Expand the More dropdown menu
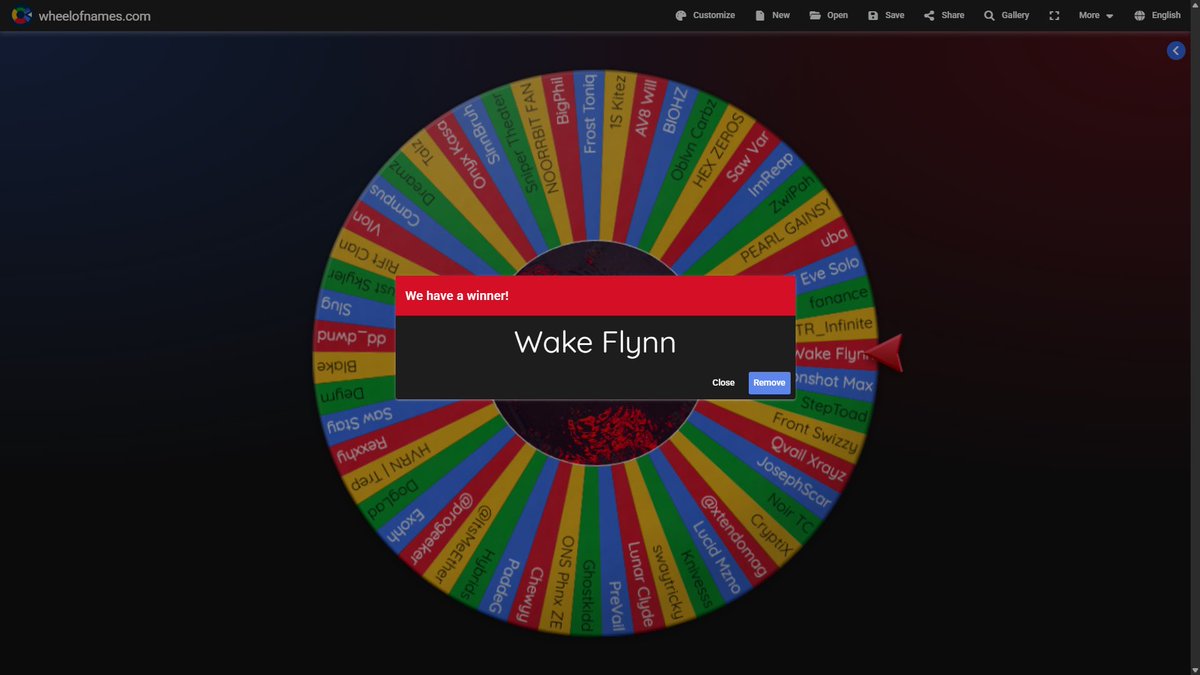 (x=1096, y=16)
